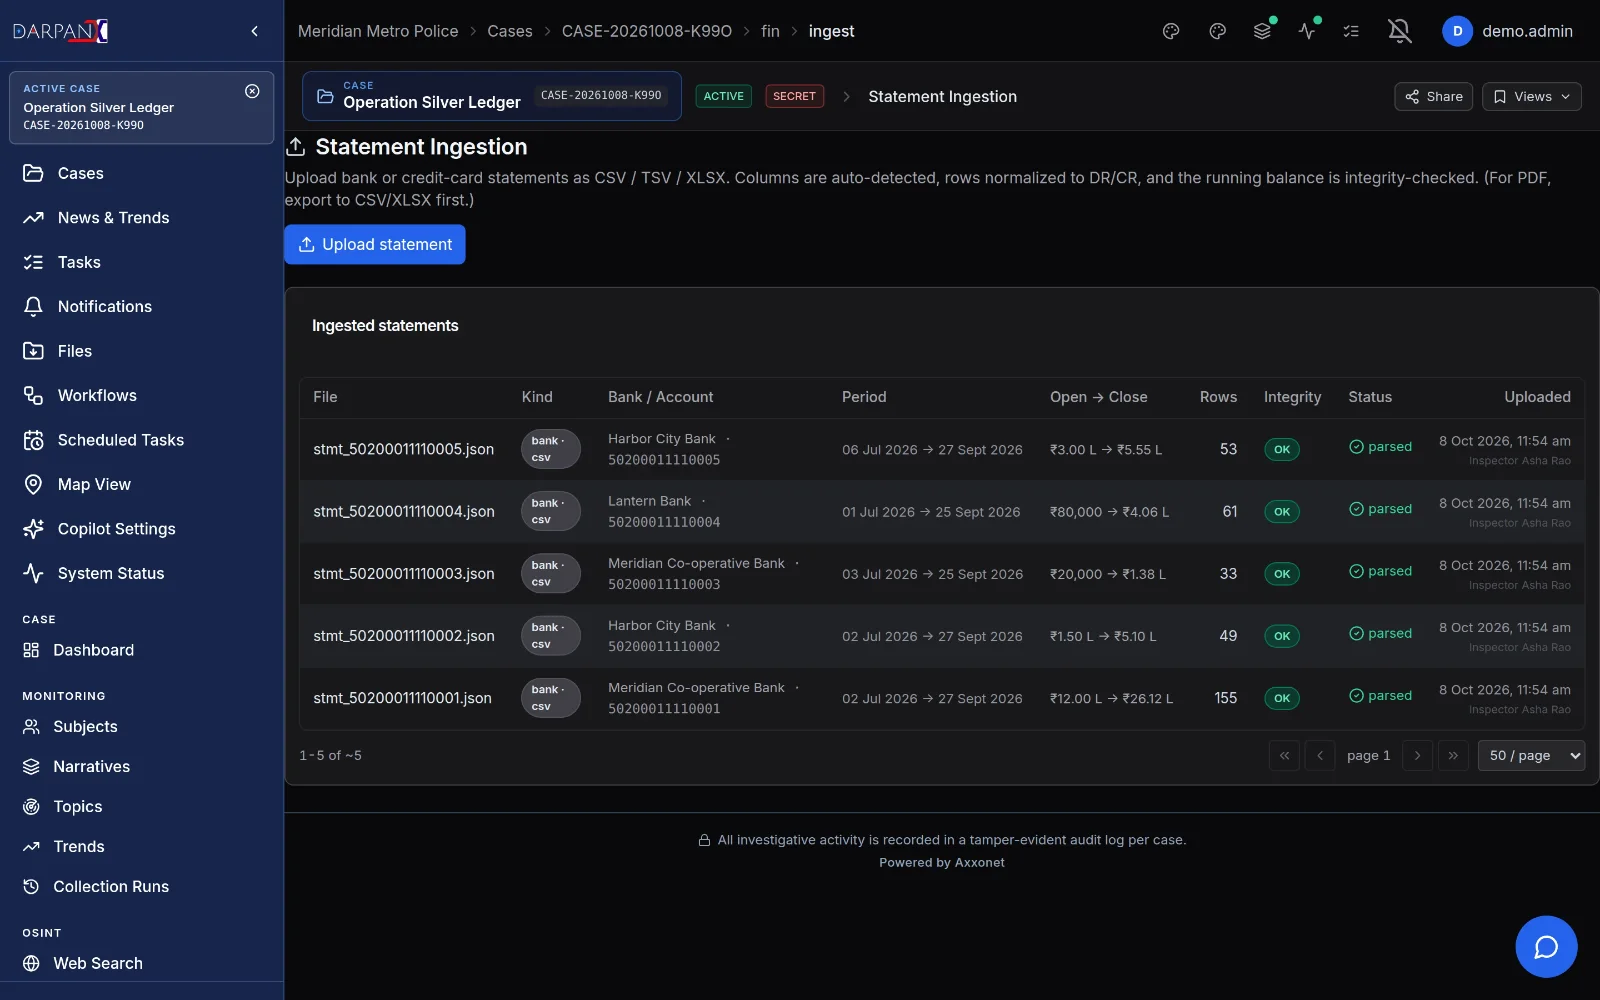Open the 50 / page size dropdown

[x=1531, y=756]
